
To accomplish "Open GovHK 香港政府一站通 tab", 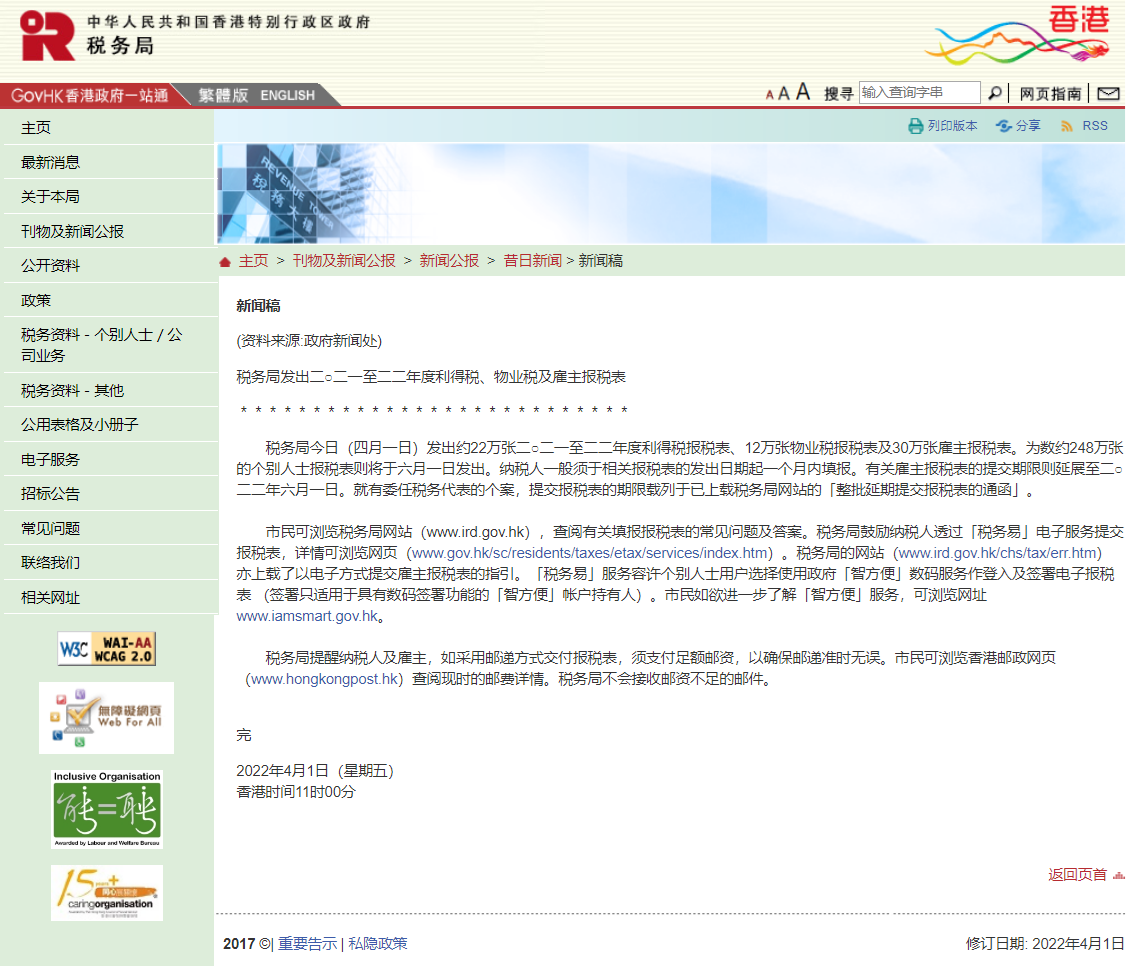I will point(89,95).
